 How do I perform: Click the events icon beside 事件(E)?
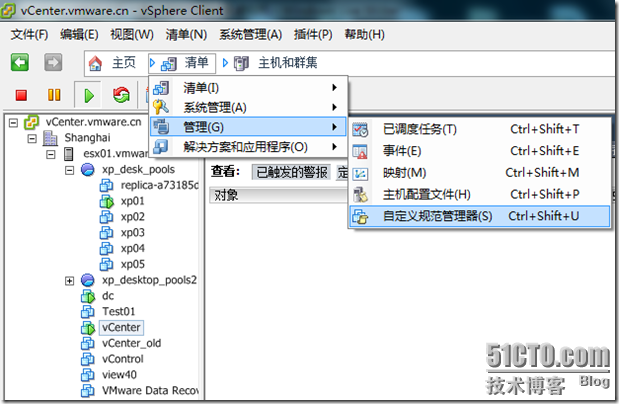[360, 152]
